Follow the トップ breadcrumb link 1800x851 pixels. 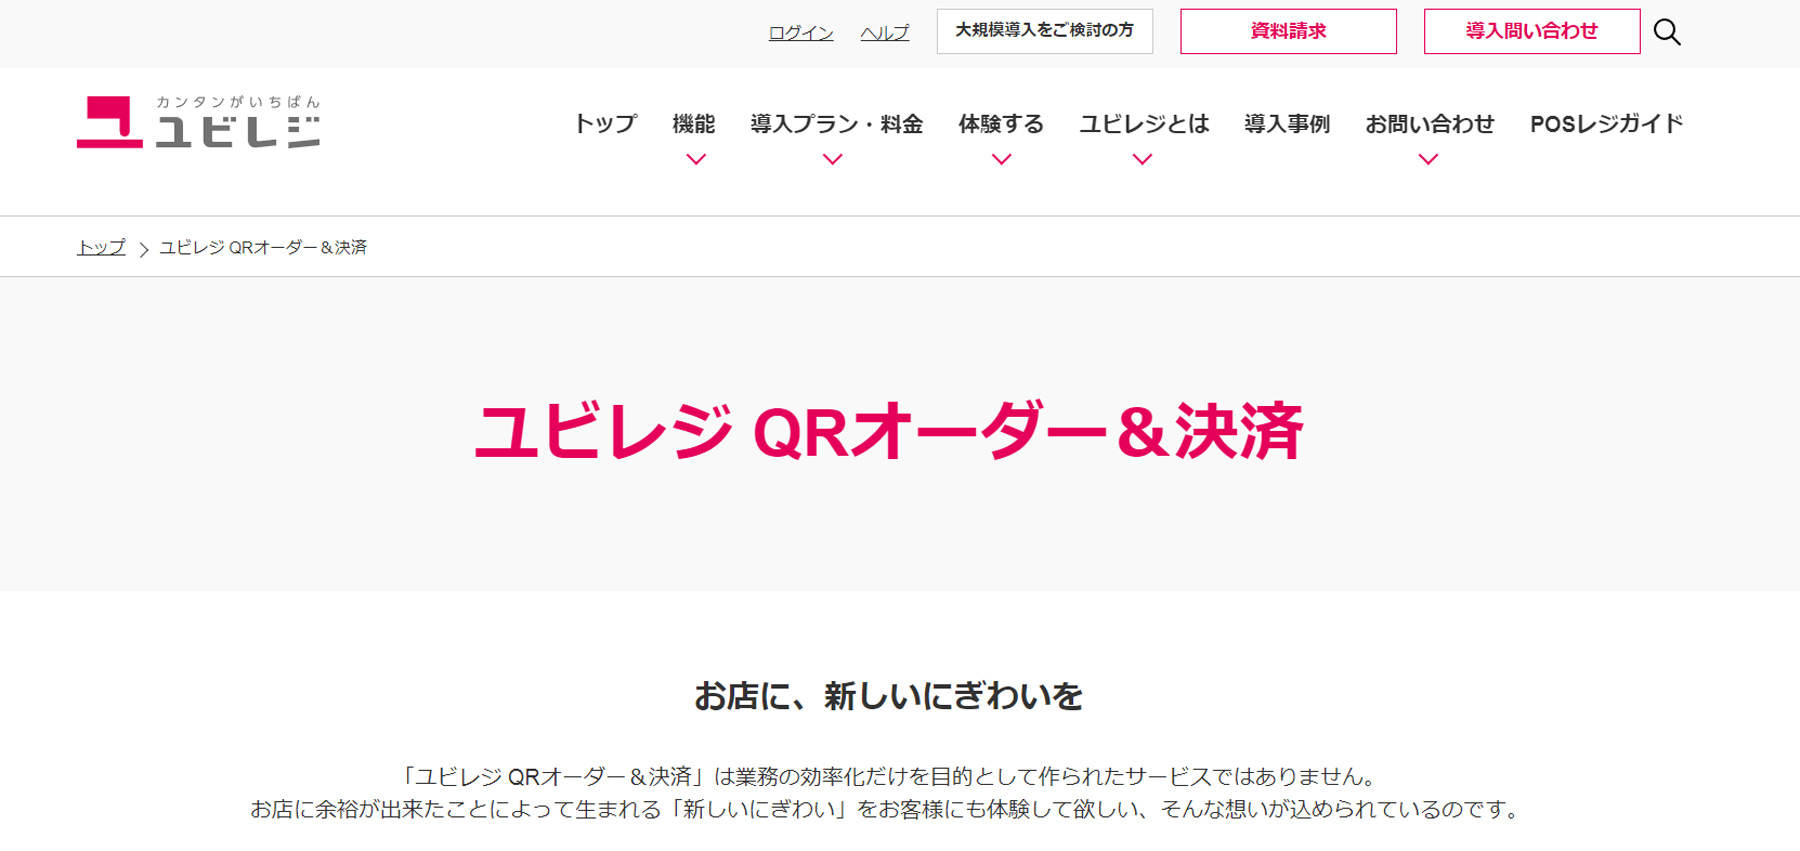pyautogui.click(x=102, y=247)
